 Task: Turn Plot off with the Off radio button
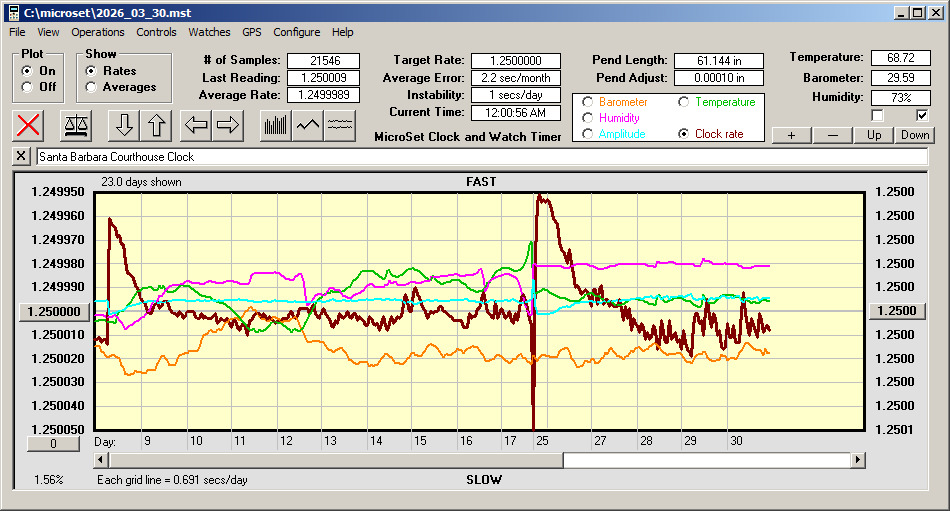click(27, 87)
